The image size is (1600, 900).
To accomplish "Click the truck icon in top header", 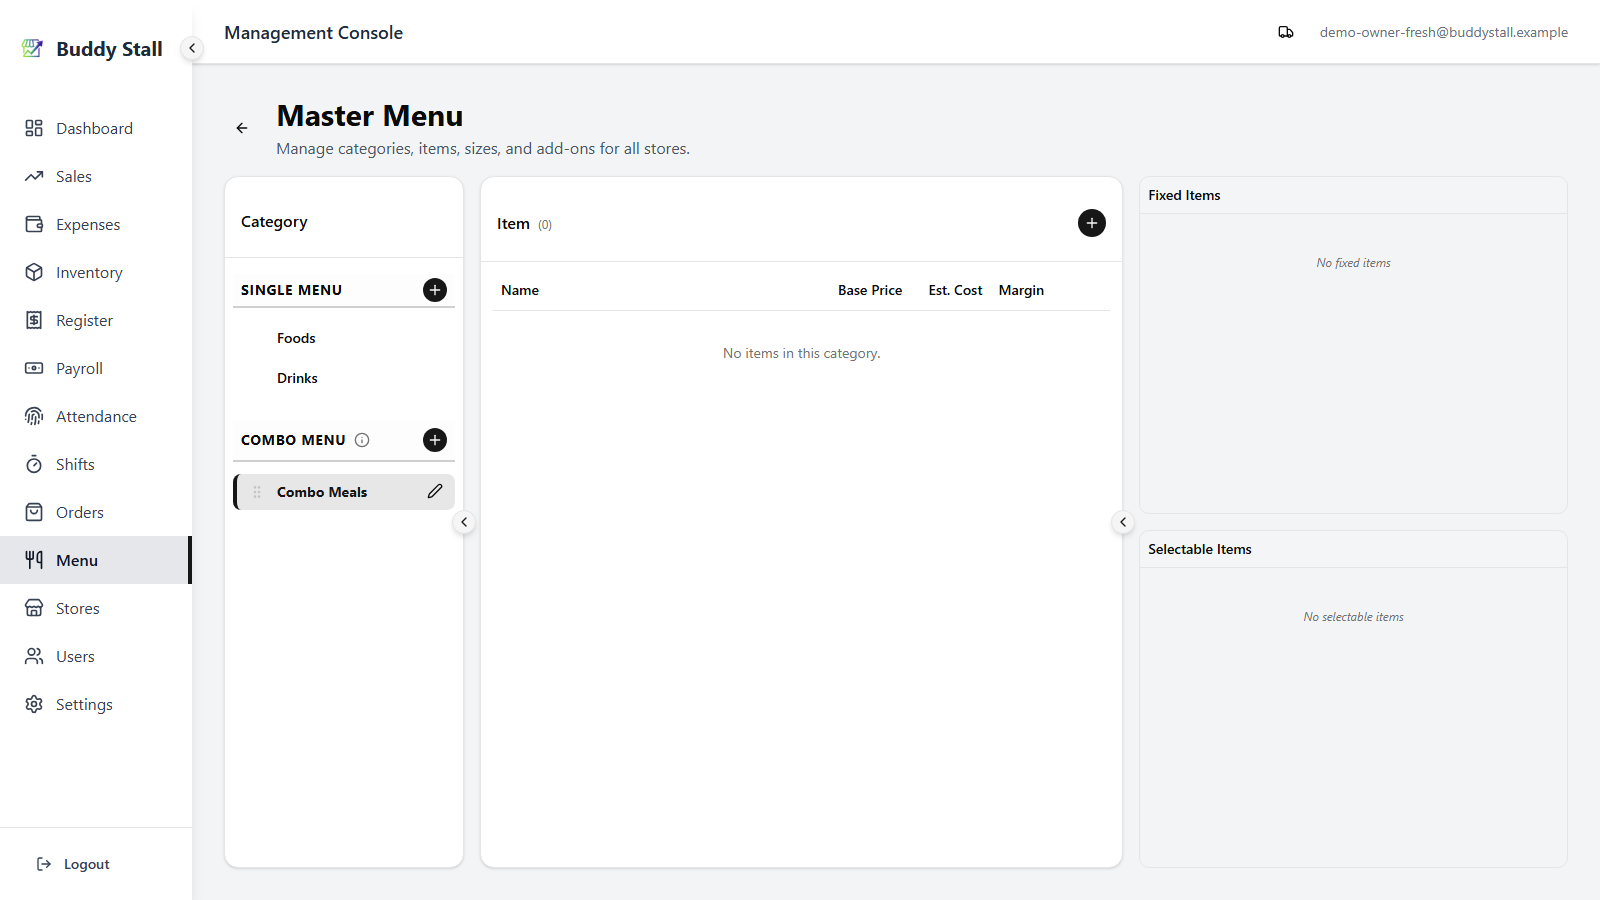I will click(1286, 32).
